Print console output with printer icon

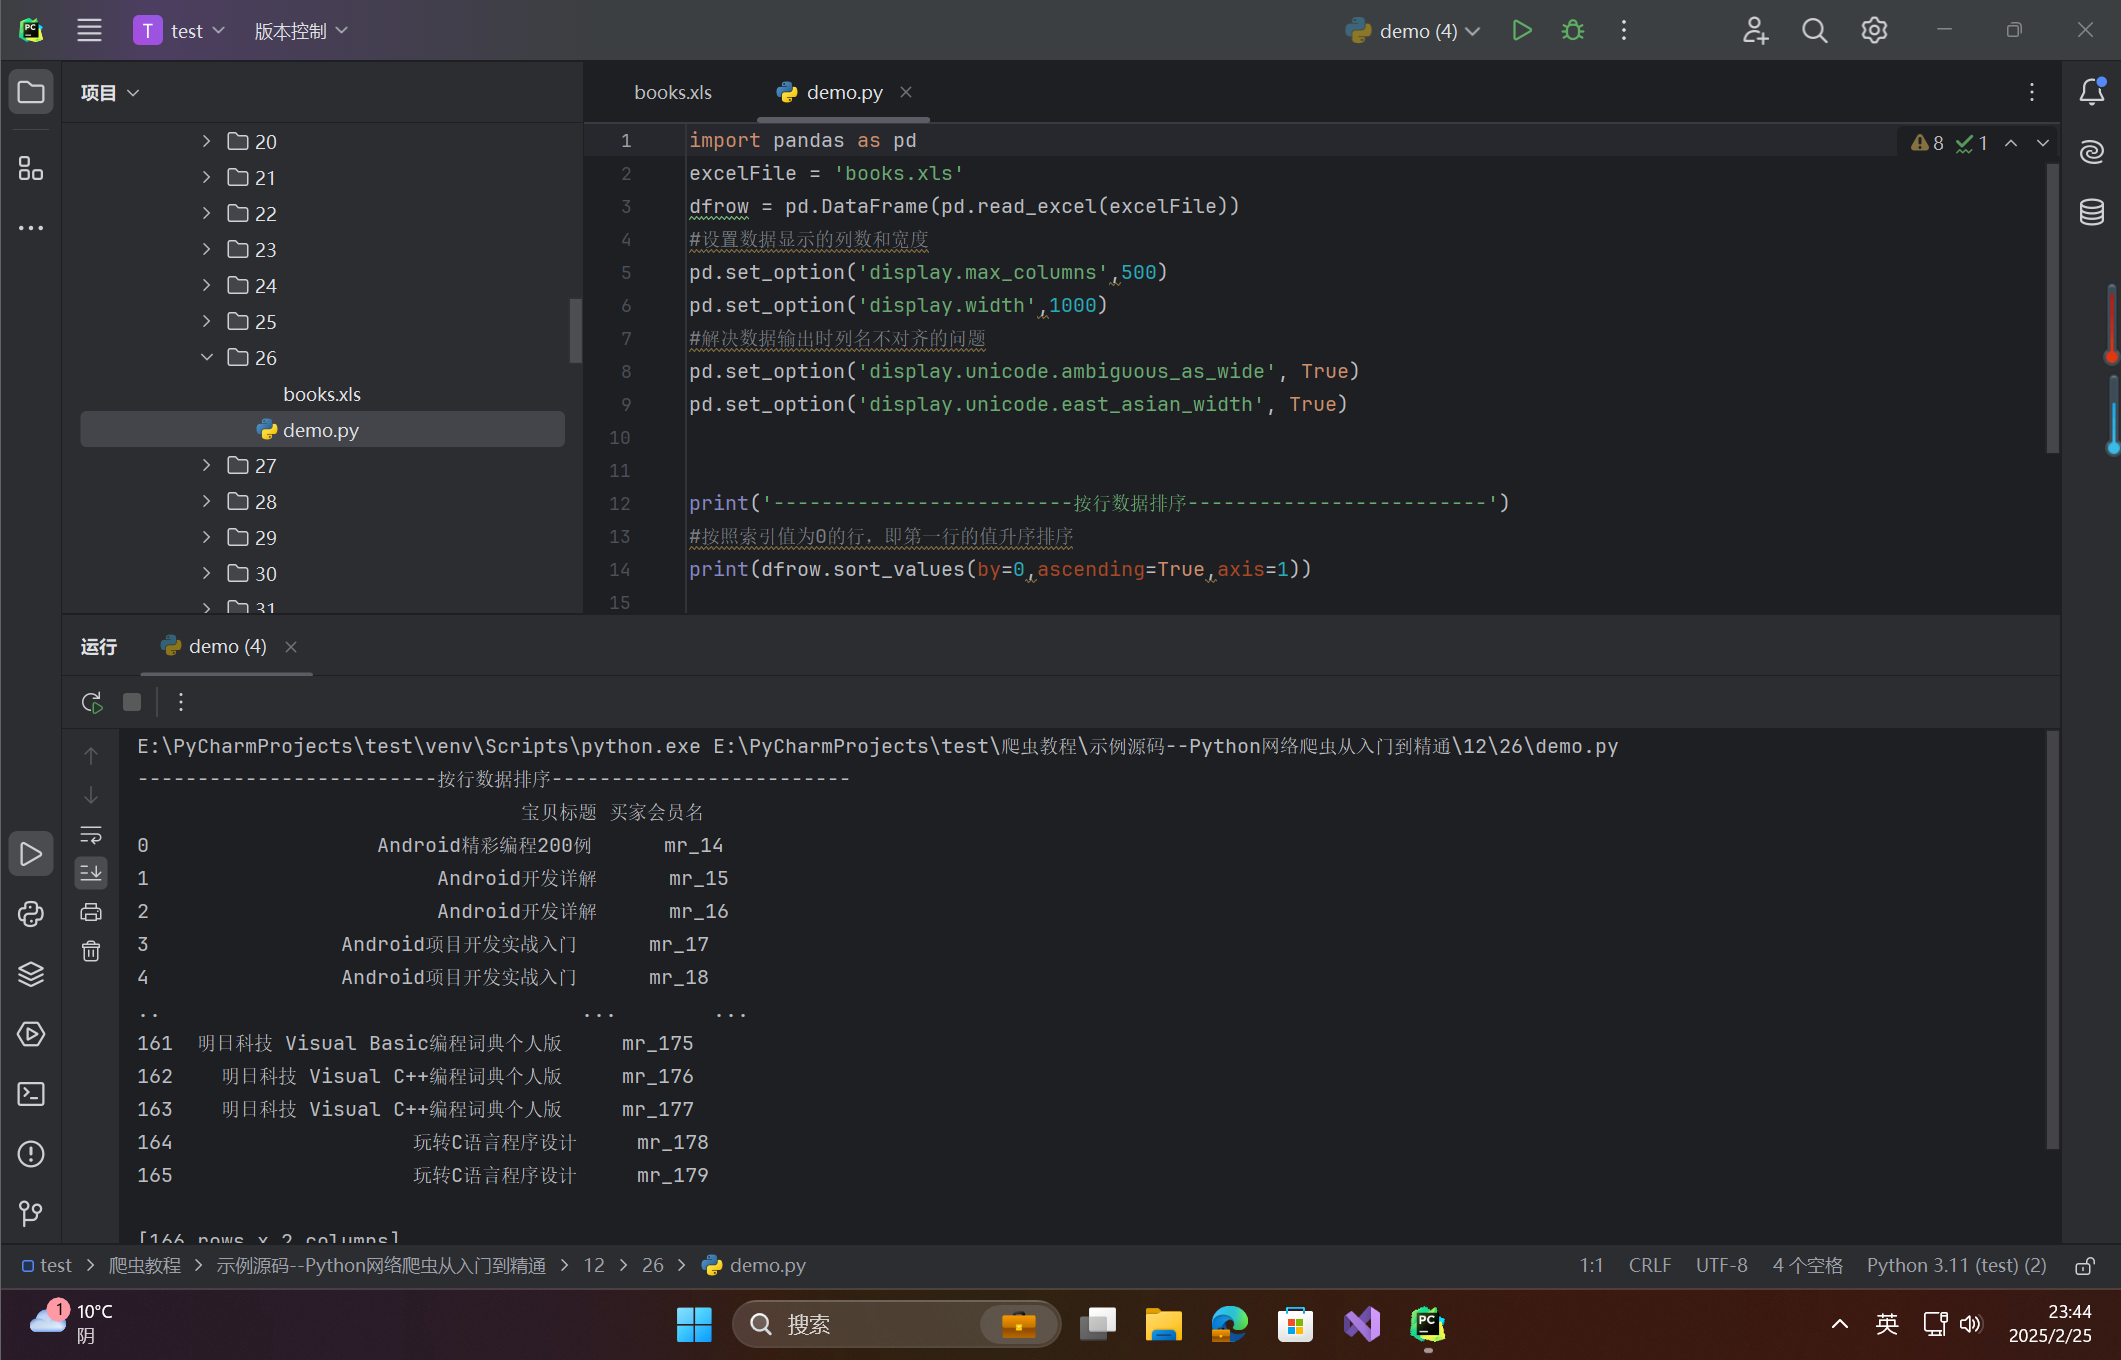(x=91, y=912)
